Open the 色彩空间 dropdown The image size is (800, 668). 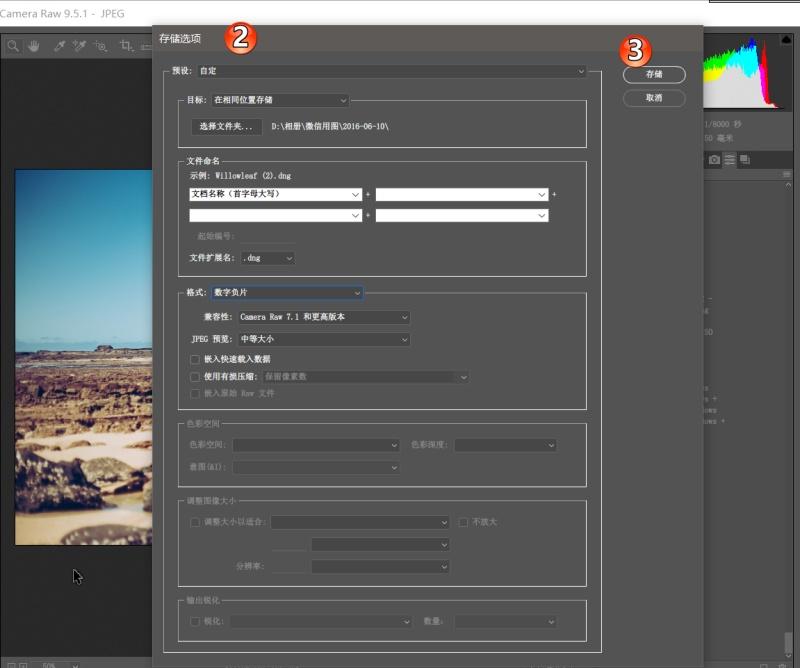pyautogui.click(x=316, y=446)
